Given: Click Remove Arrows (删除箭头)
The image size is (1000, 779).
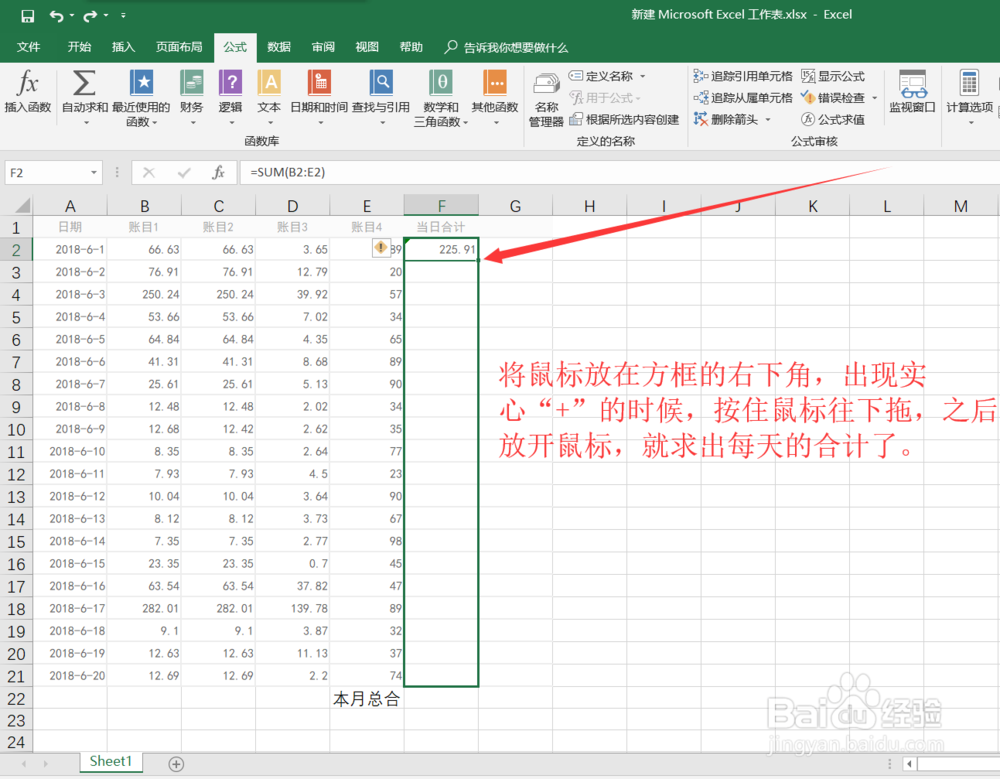Looking at the screenshot, I should [x=726, y=119].
